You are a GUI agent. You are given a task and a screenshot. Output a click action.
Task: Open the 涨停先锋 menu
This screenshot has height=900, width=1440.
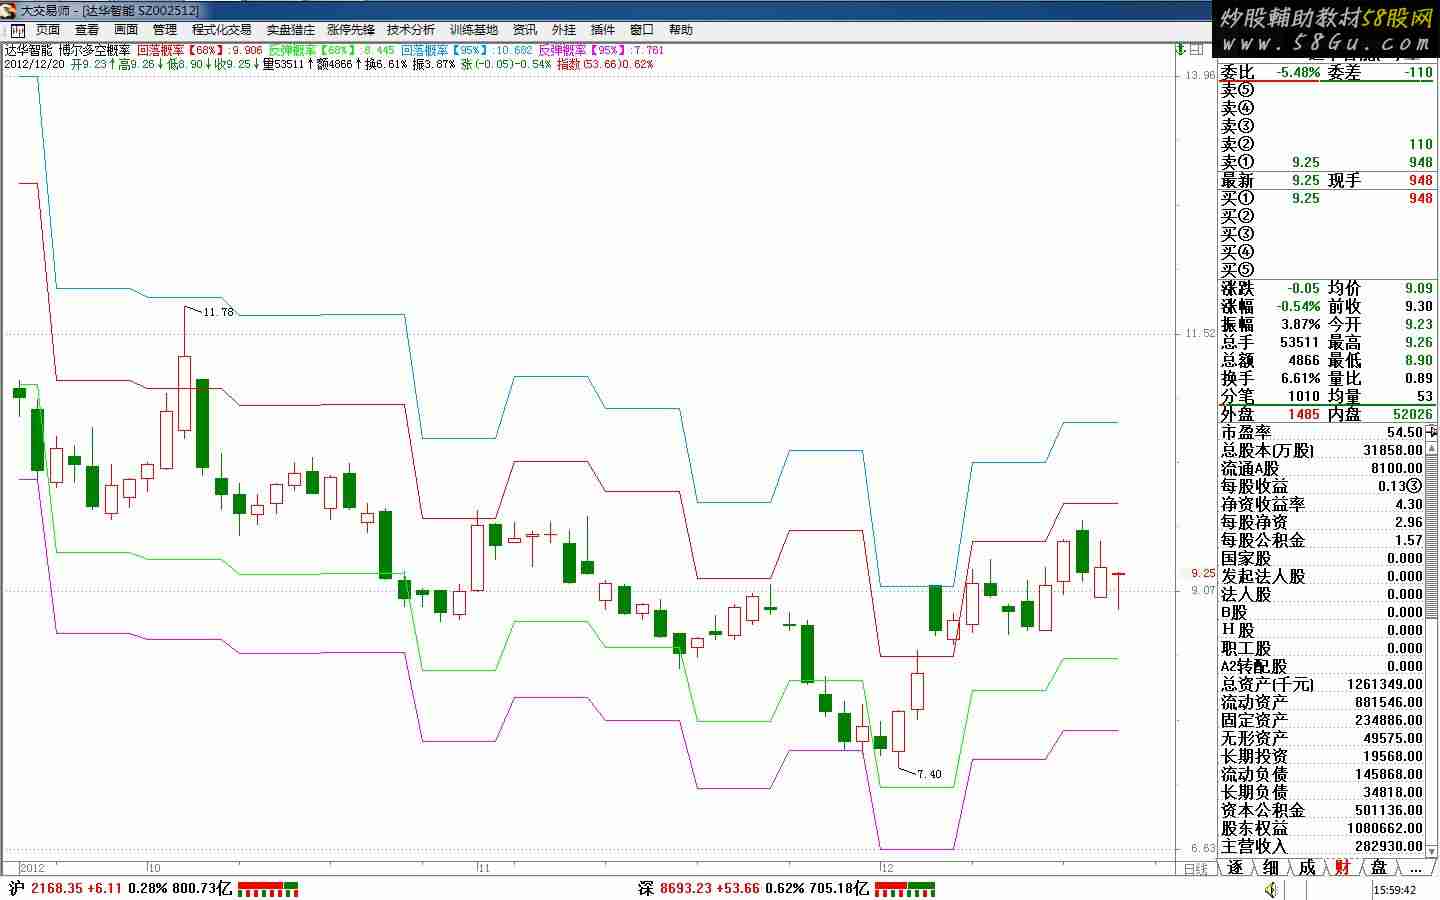pos(351,30)
